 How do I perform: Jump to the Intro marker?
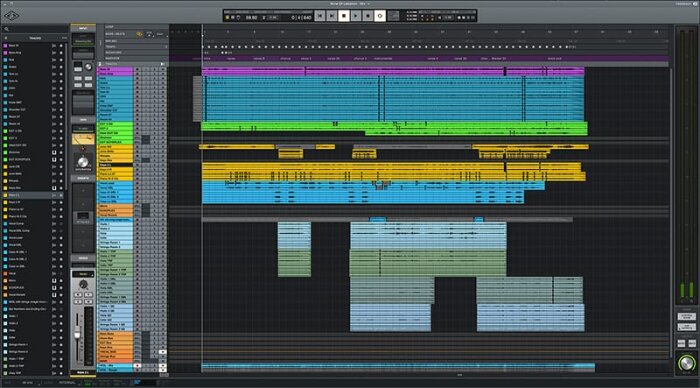[207, 58]
